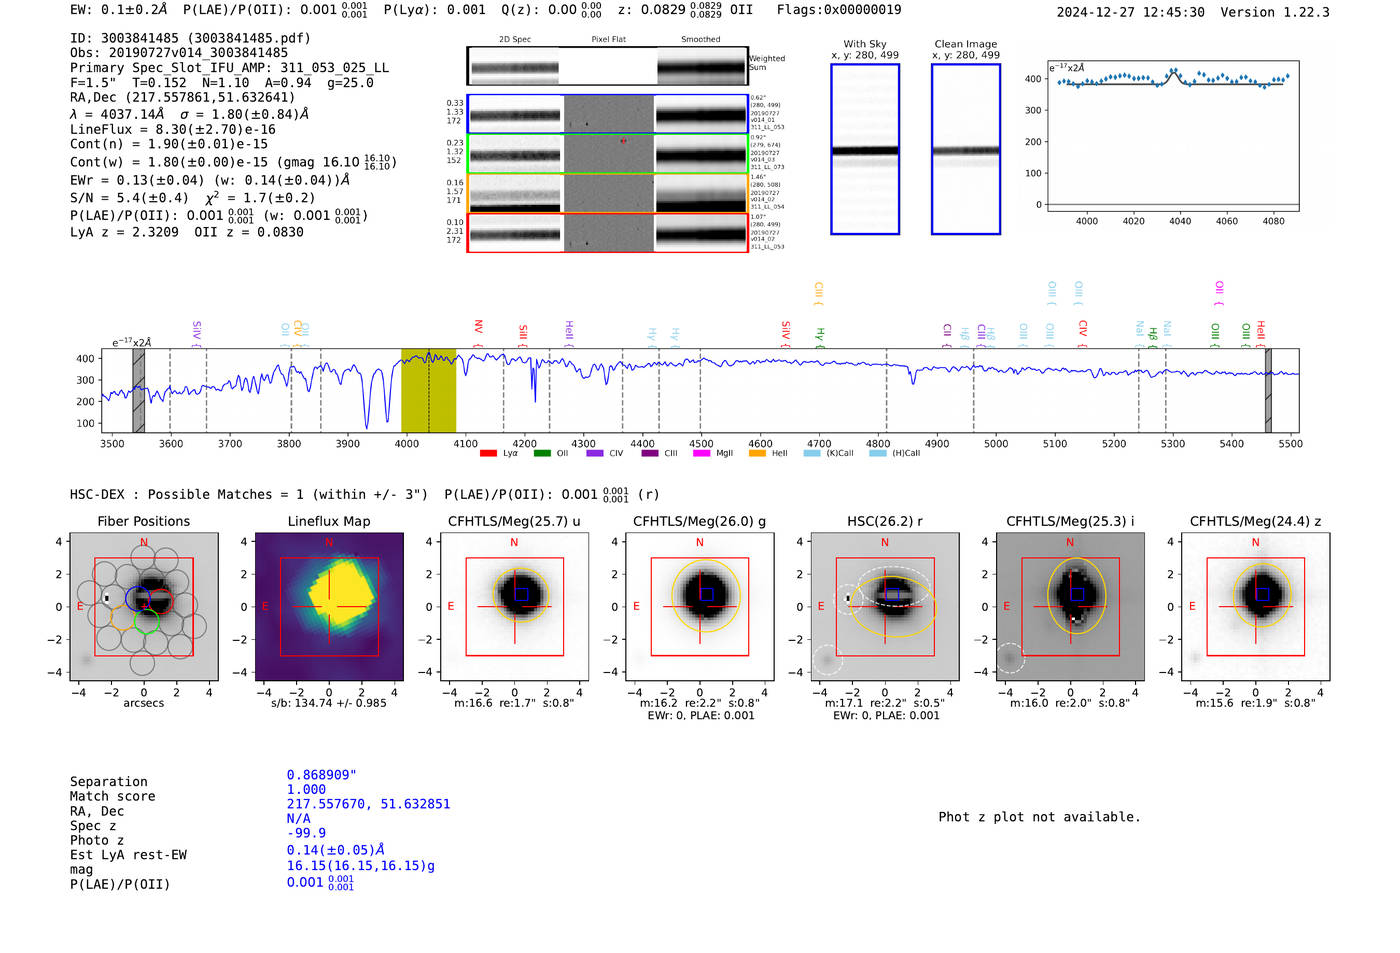Click the s/b: 134.74 +/- 0.985 caption
Screen dimensions: 1400x953
coord(329,703)
